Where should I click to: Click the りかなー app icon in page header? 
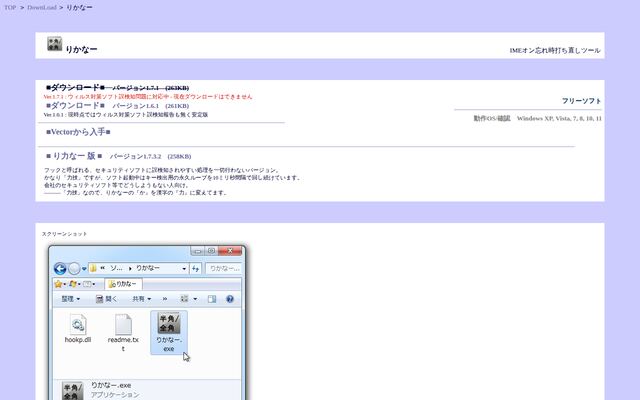point(55,44)
